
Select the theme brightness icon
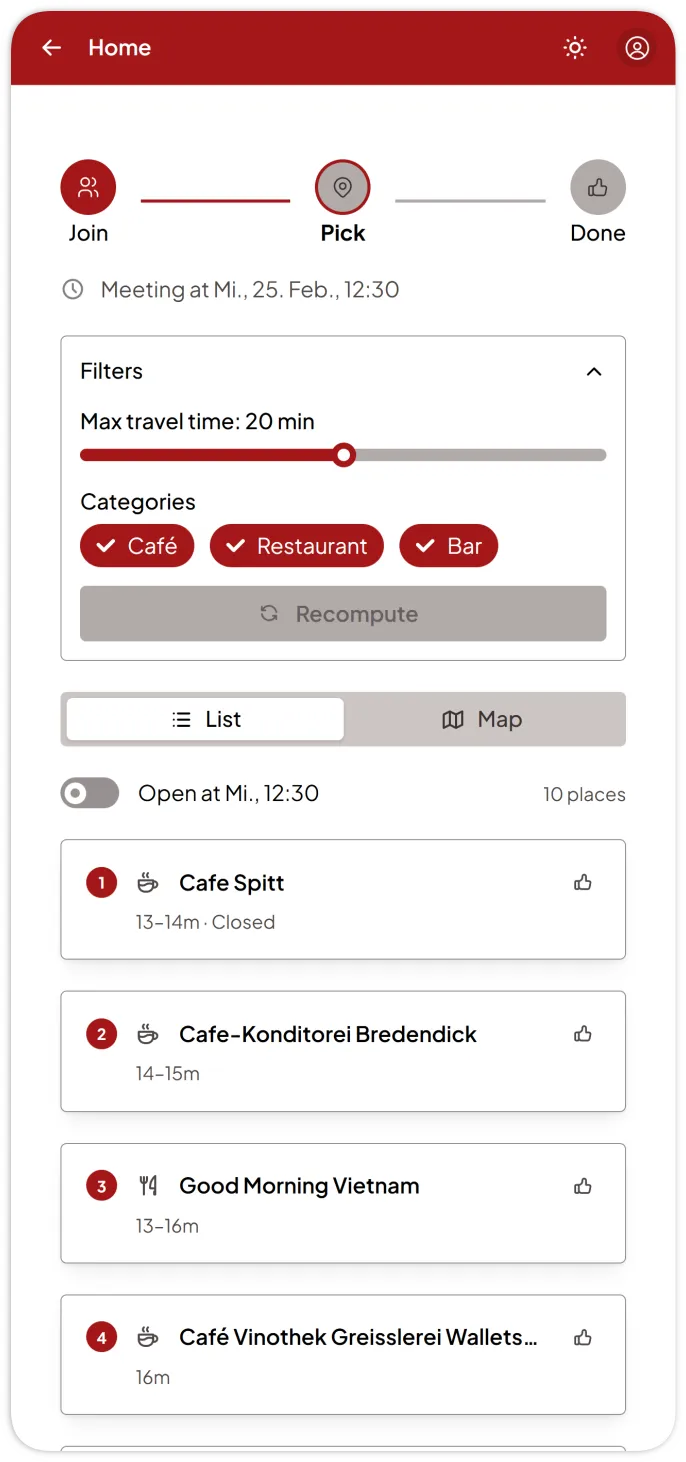(575, 47)
